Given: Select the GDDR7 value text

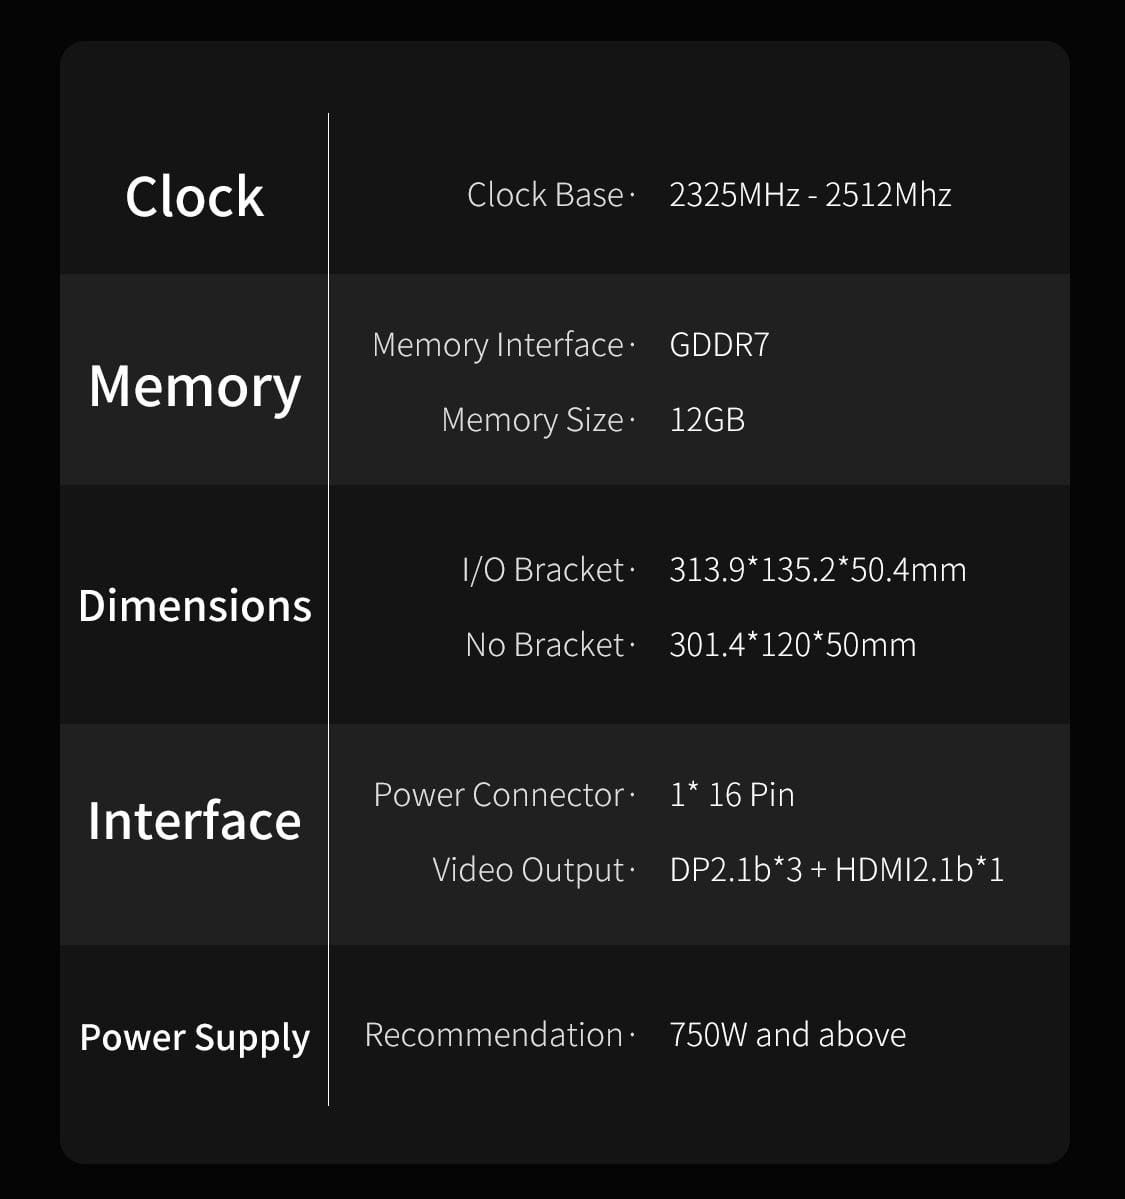Looking at the screenshot, I should coord(719,345).
